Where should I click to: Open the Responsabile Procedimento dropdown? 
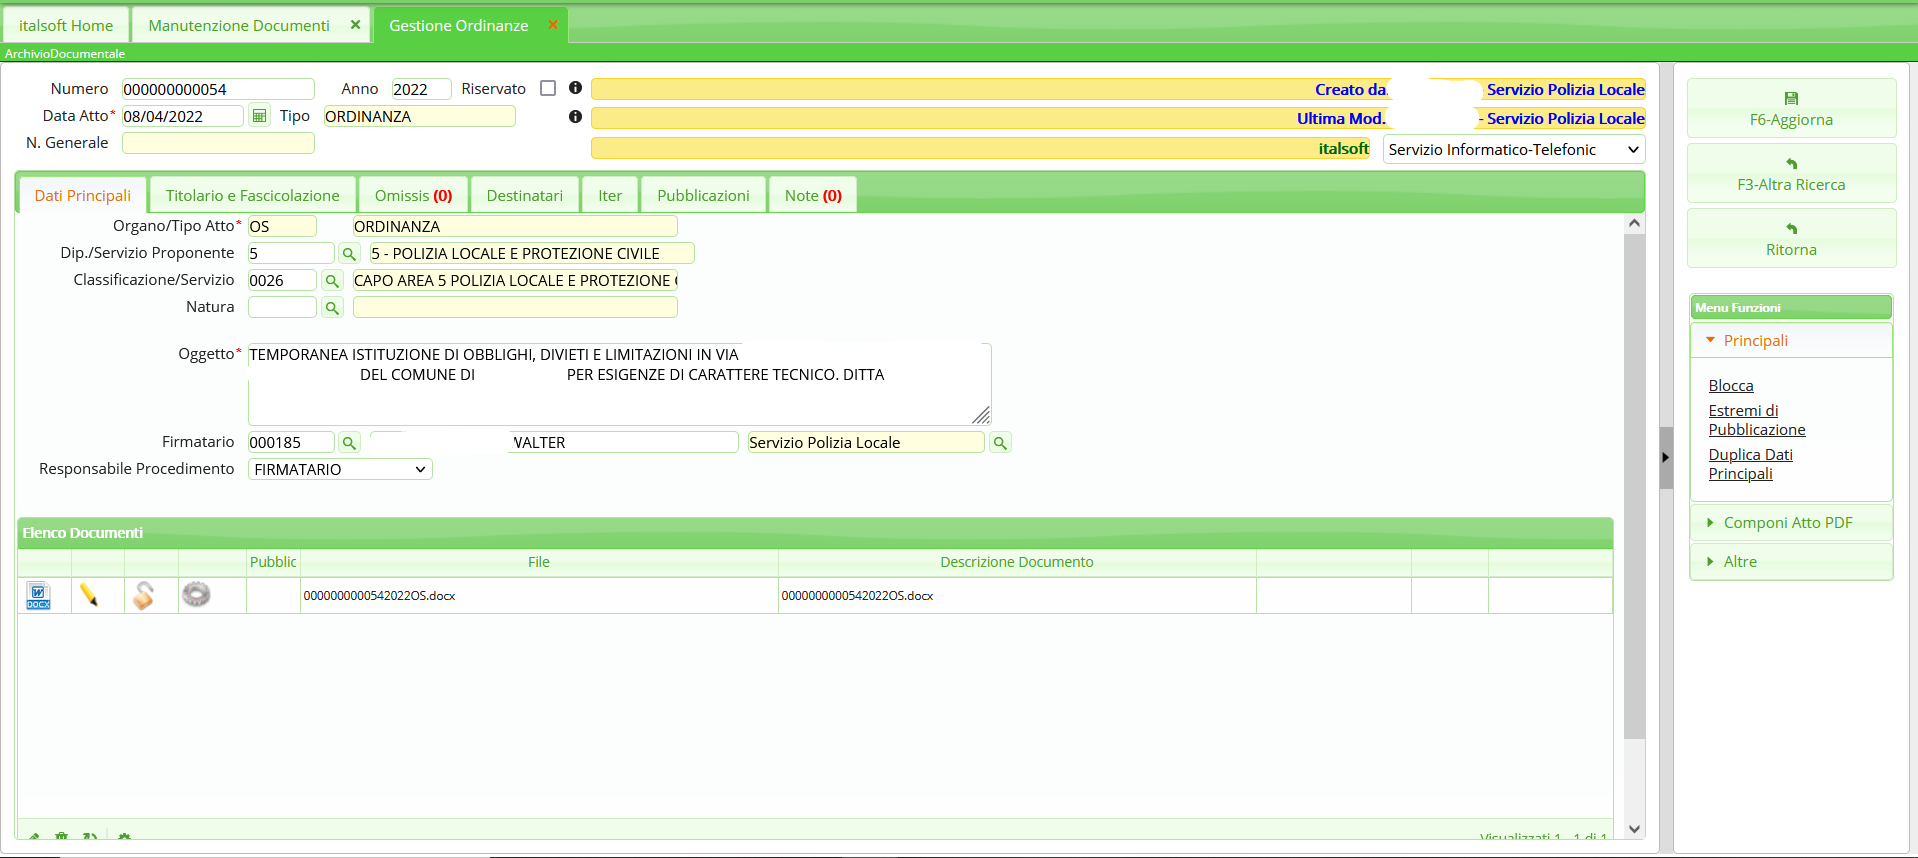coord(340,470)
